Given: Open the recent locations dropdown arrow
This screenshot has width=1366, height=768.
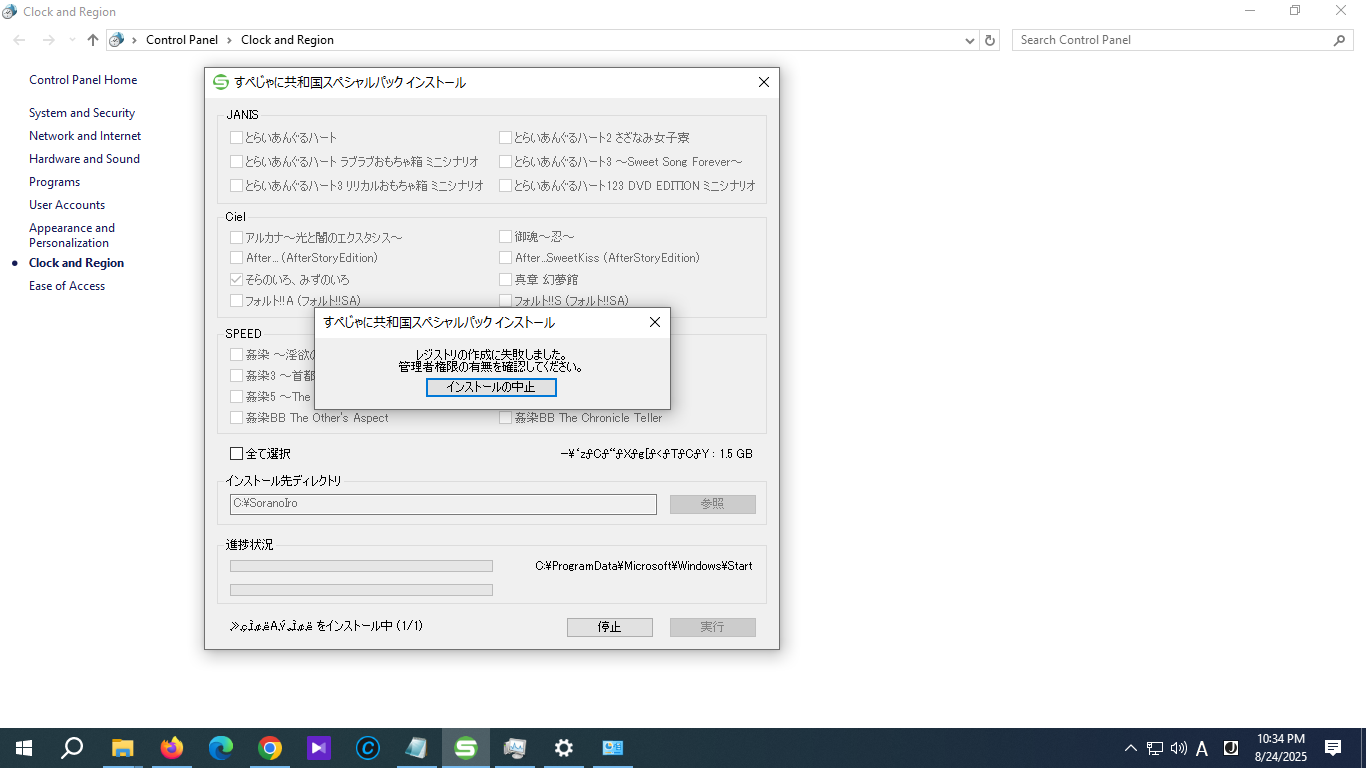Looking at the screenshot, I should point(71,40).
